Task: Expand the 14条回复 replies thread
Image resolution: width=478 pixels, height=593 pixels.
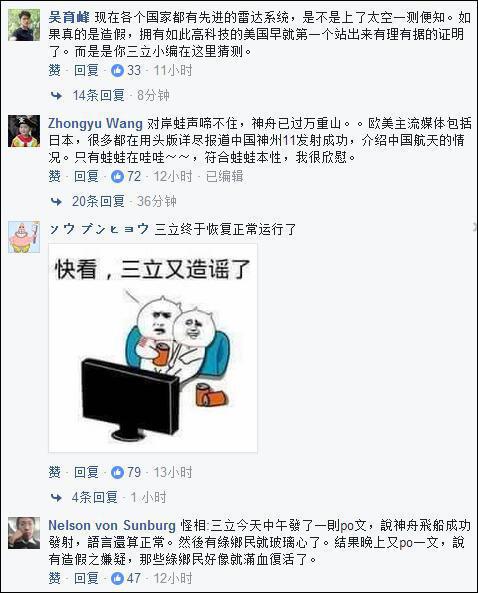Action: point(98,95)
